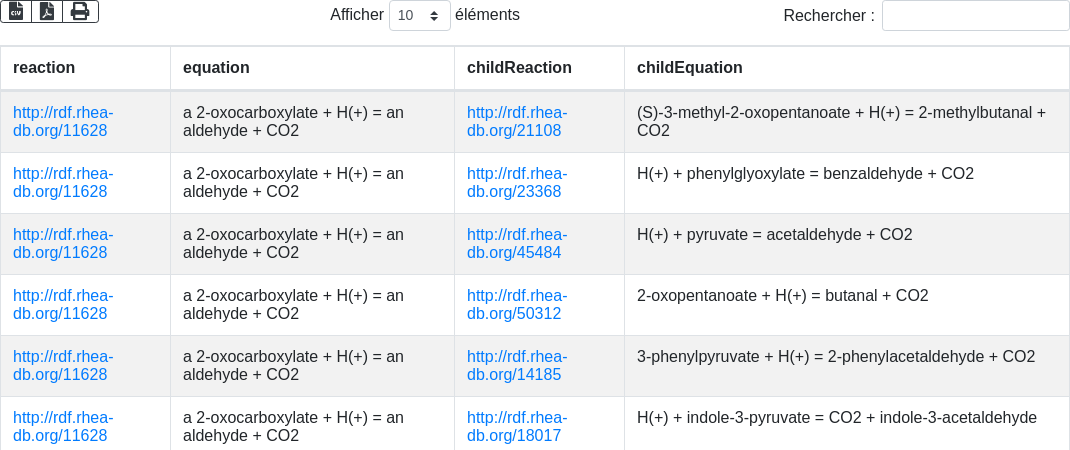Screen dimensions: 1070x450
Task: Open the rhea-db.org/14185 link
Action: click(516, 366)
